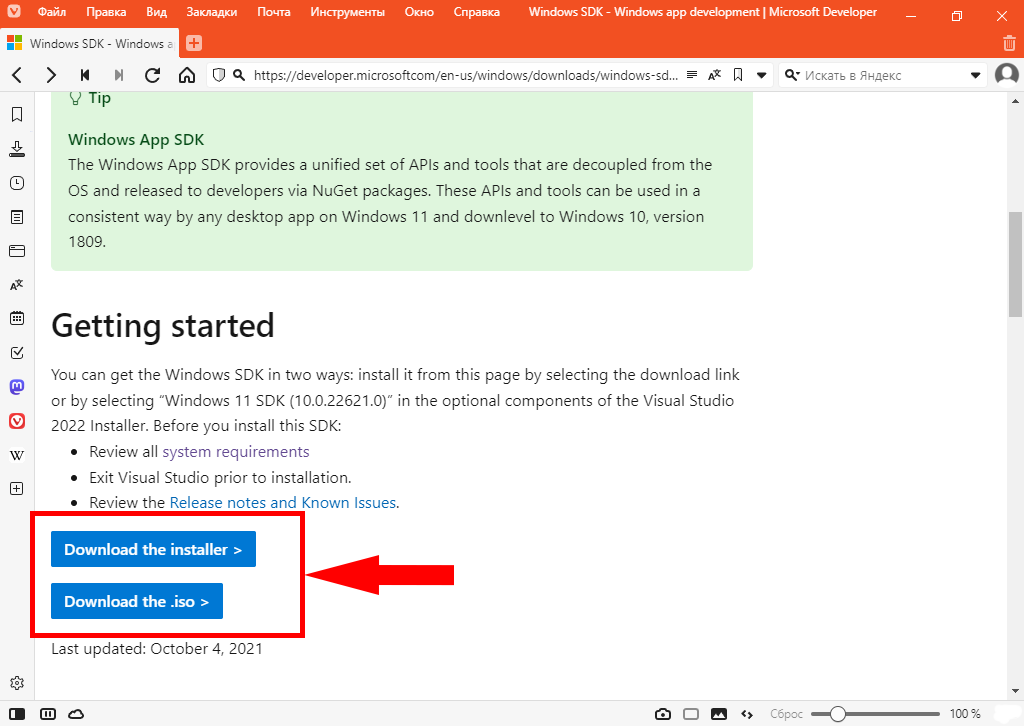Open the Закладки menu

point(211,12)
